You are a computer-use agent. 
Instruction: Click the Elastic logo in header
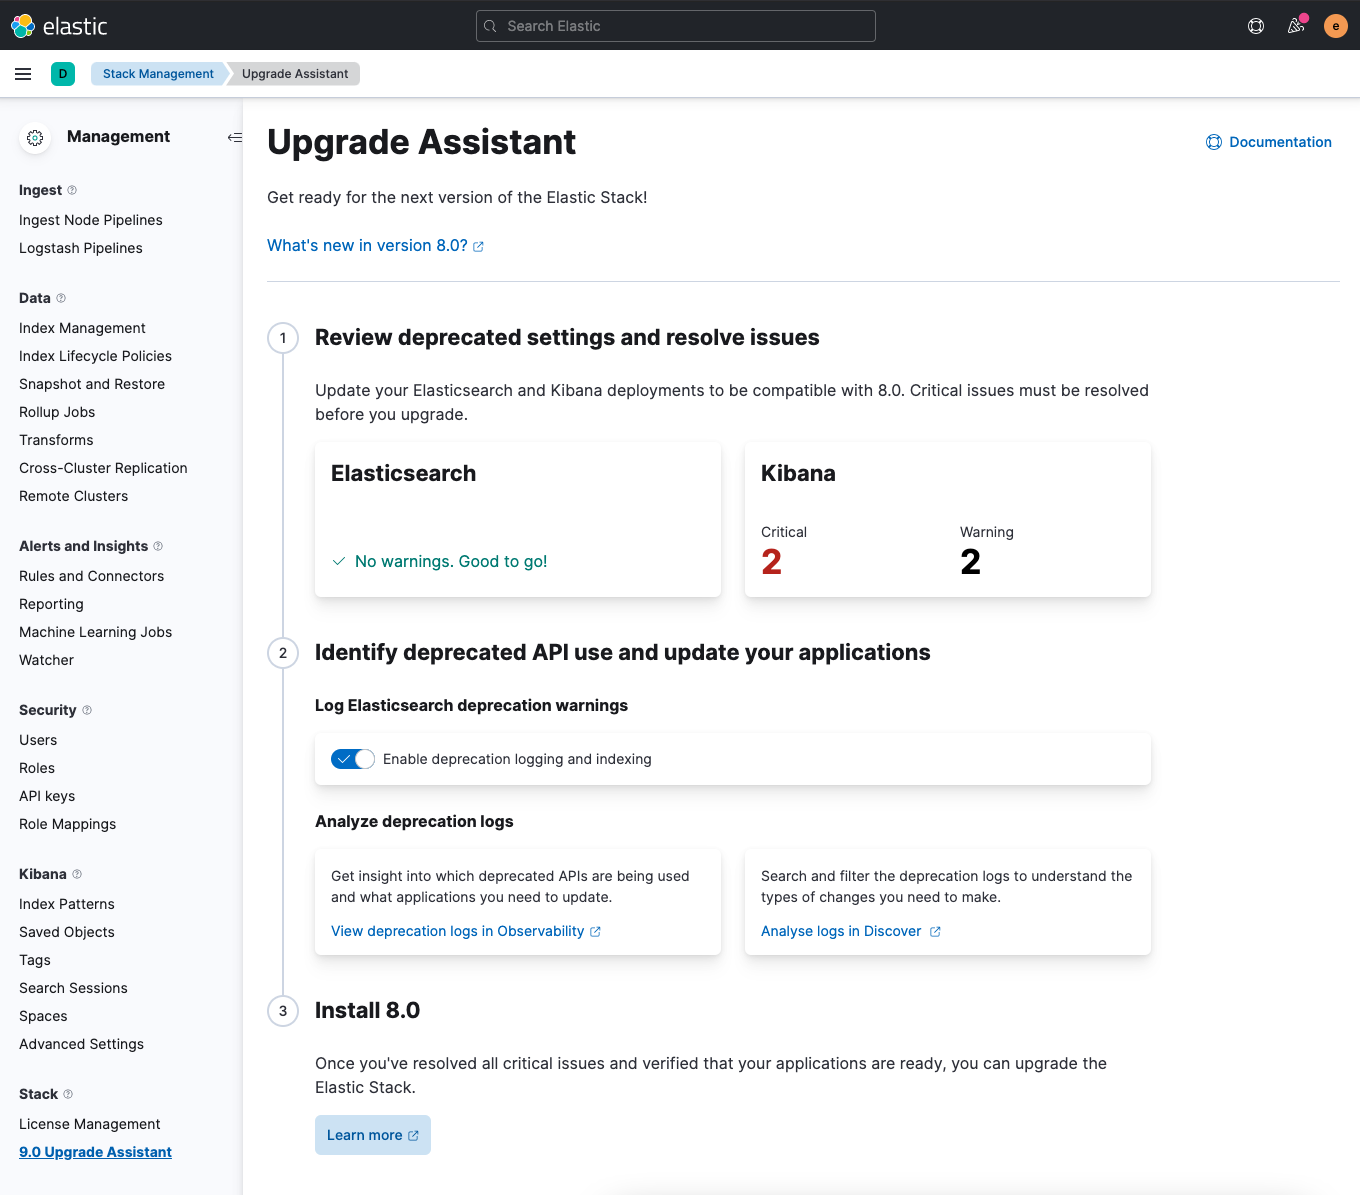(59, 26)
